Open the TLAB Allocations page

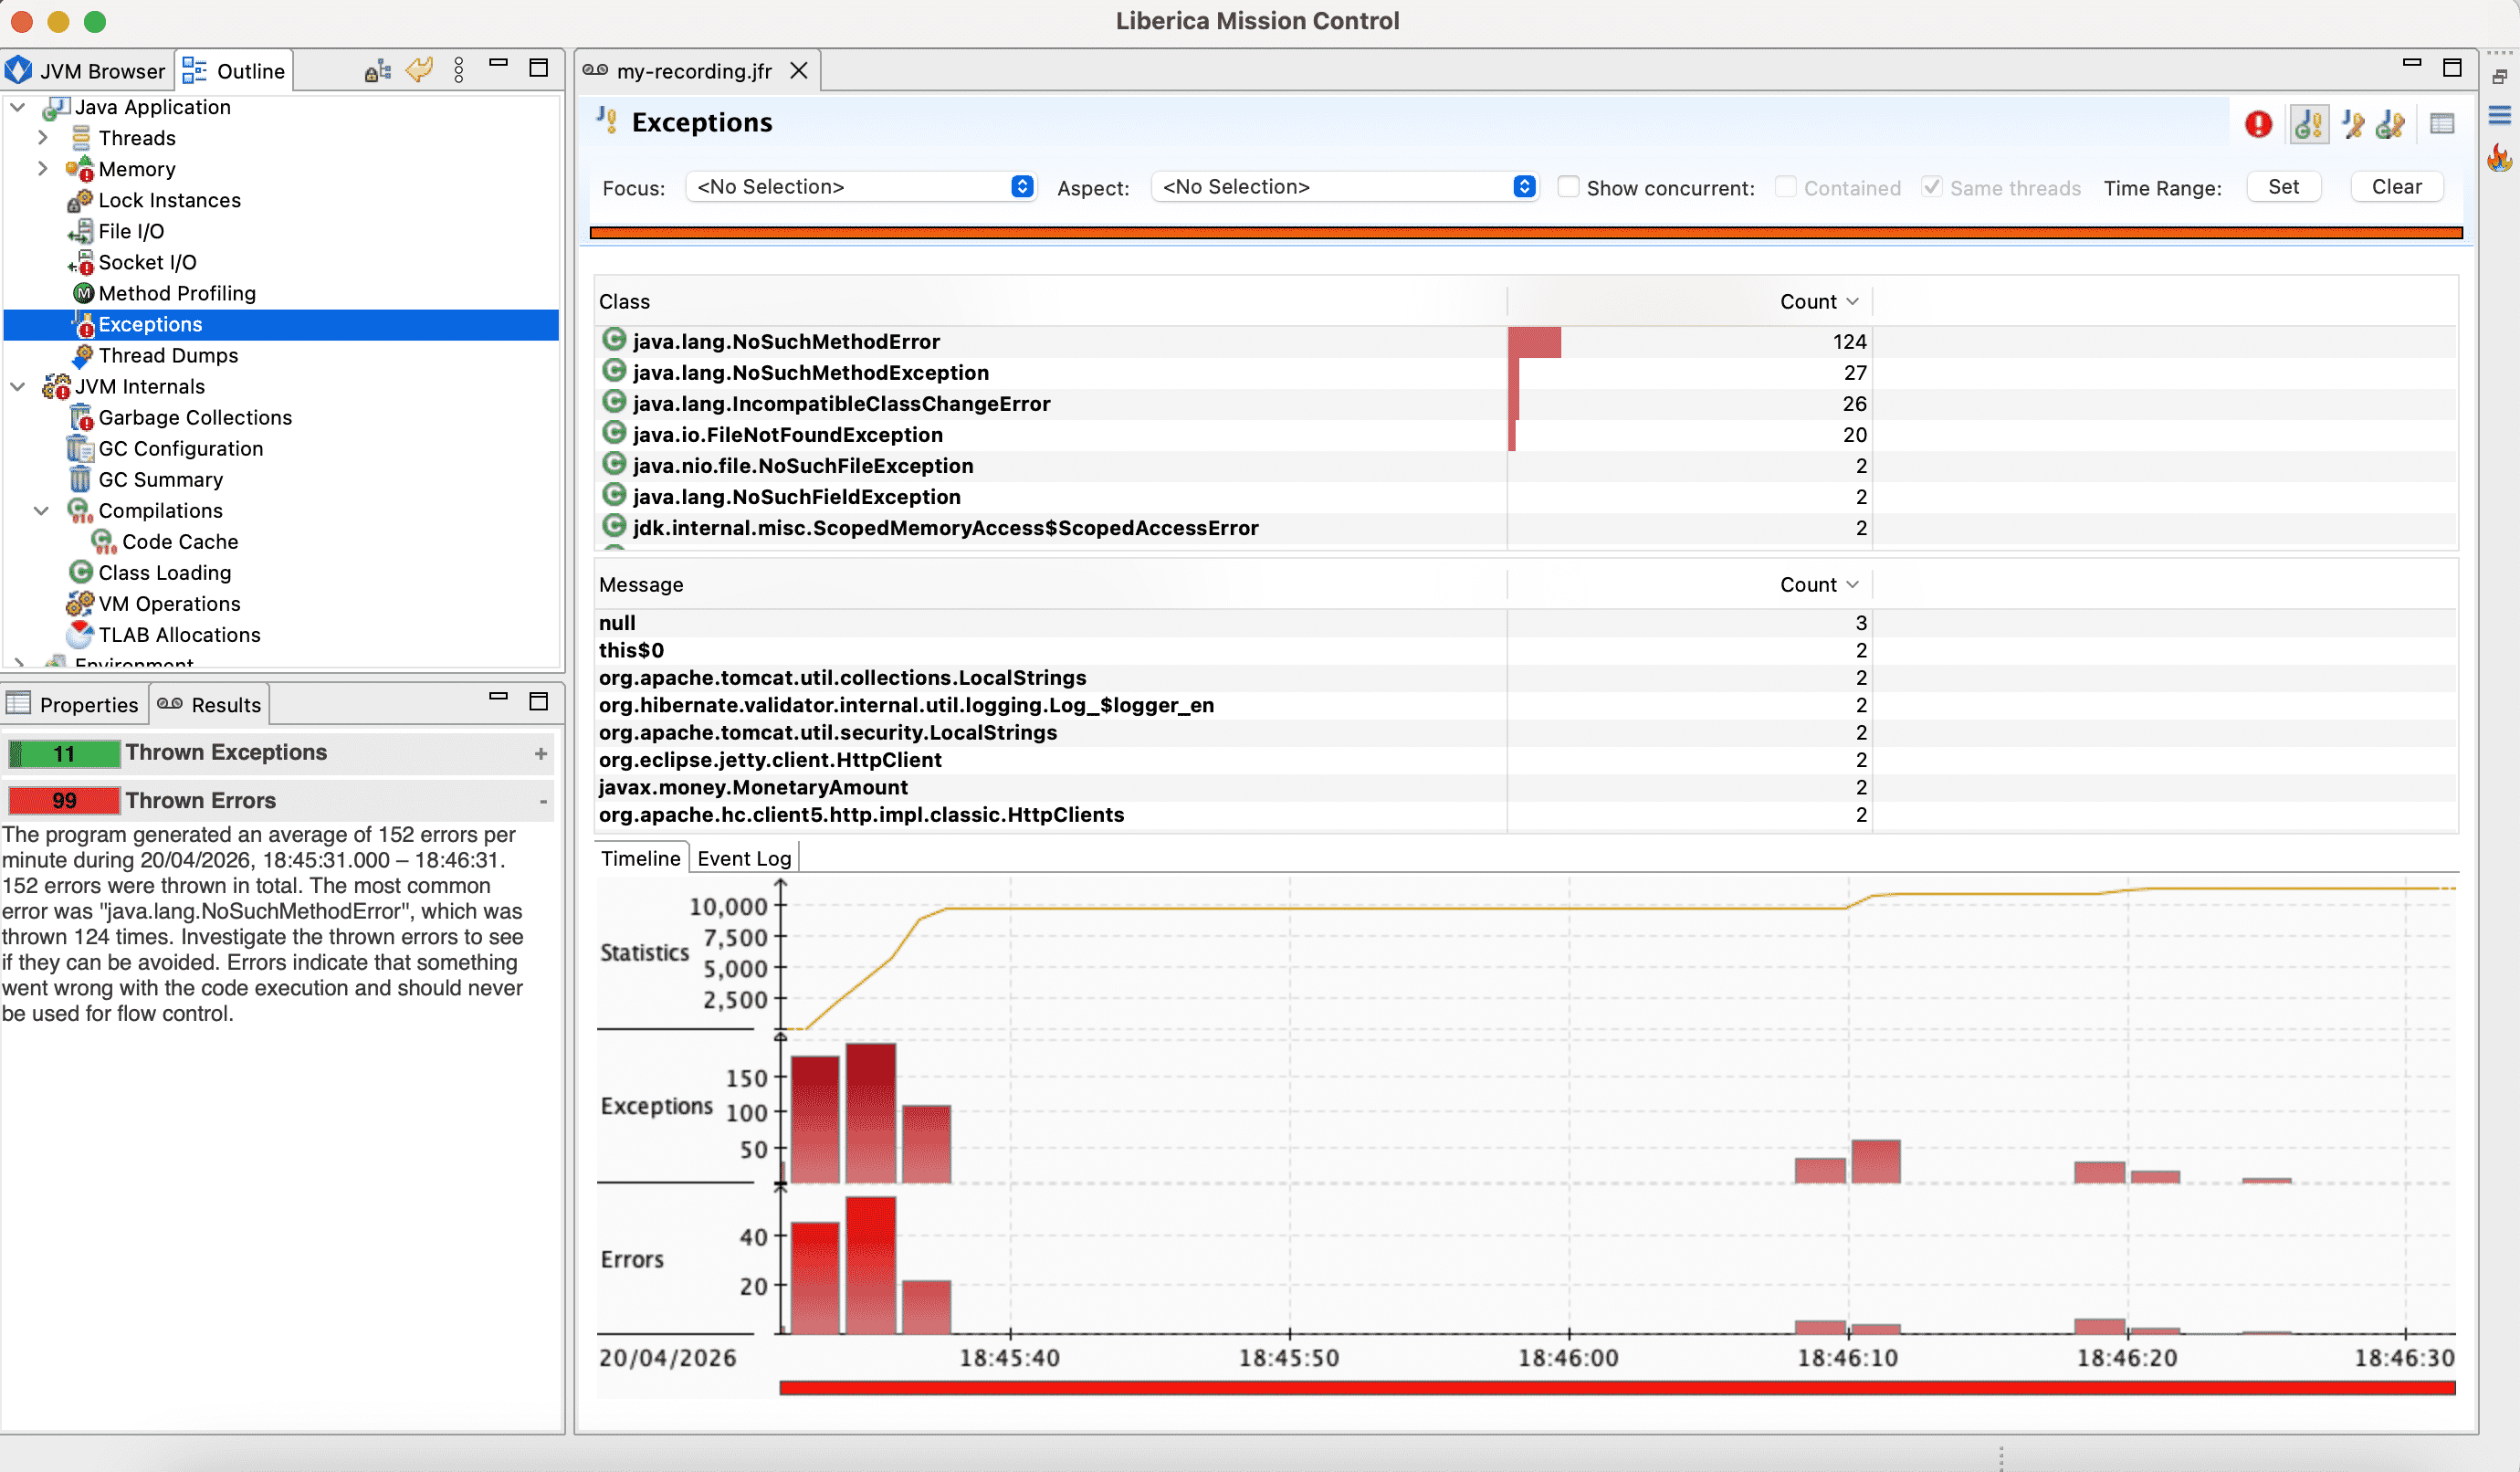click(x=163, y=634)
